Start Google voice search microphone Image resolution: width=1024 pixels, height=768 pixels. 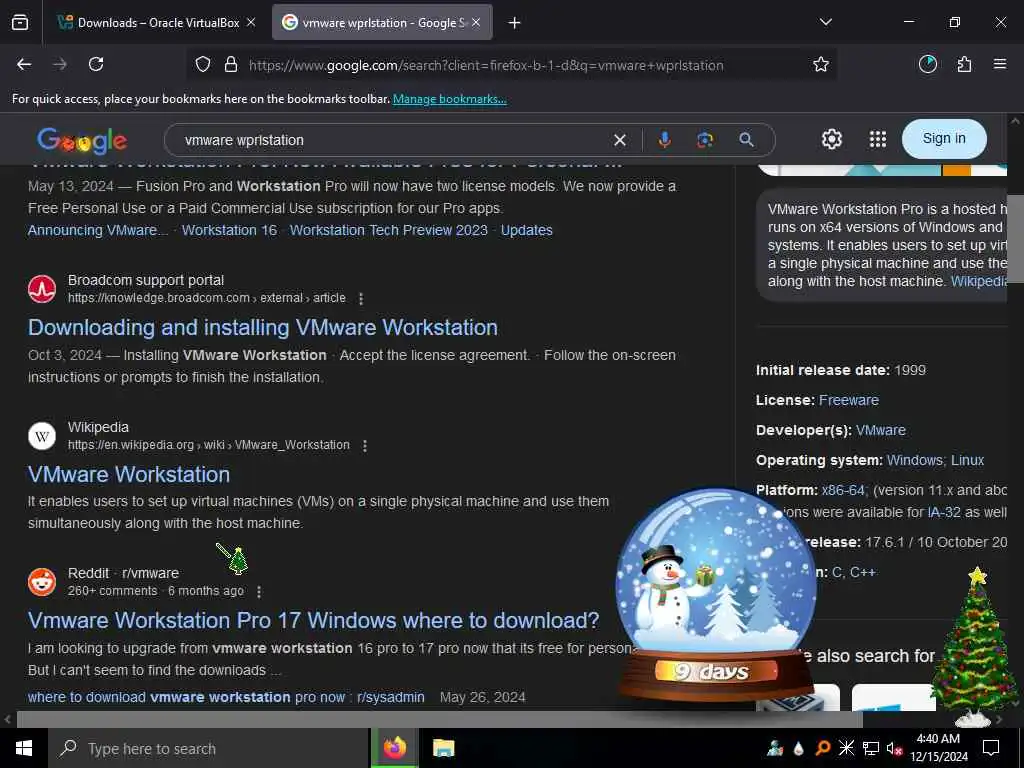(664, 139)
